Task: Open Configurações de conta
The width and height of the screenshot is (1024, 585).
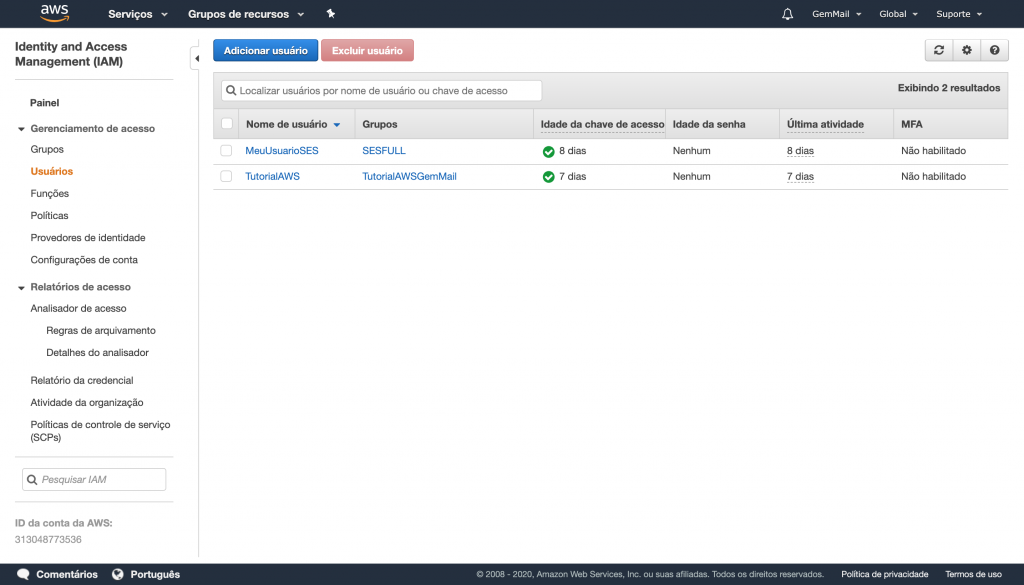Action: [x=84, y=260]
